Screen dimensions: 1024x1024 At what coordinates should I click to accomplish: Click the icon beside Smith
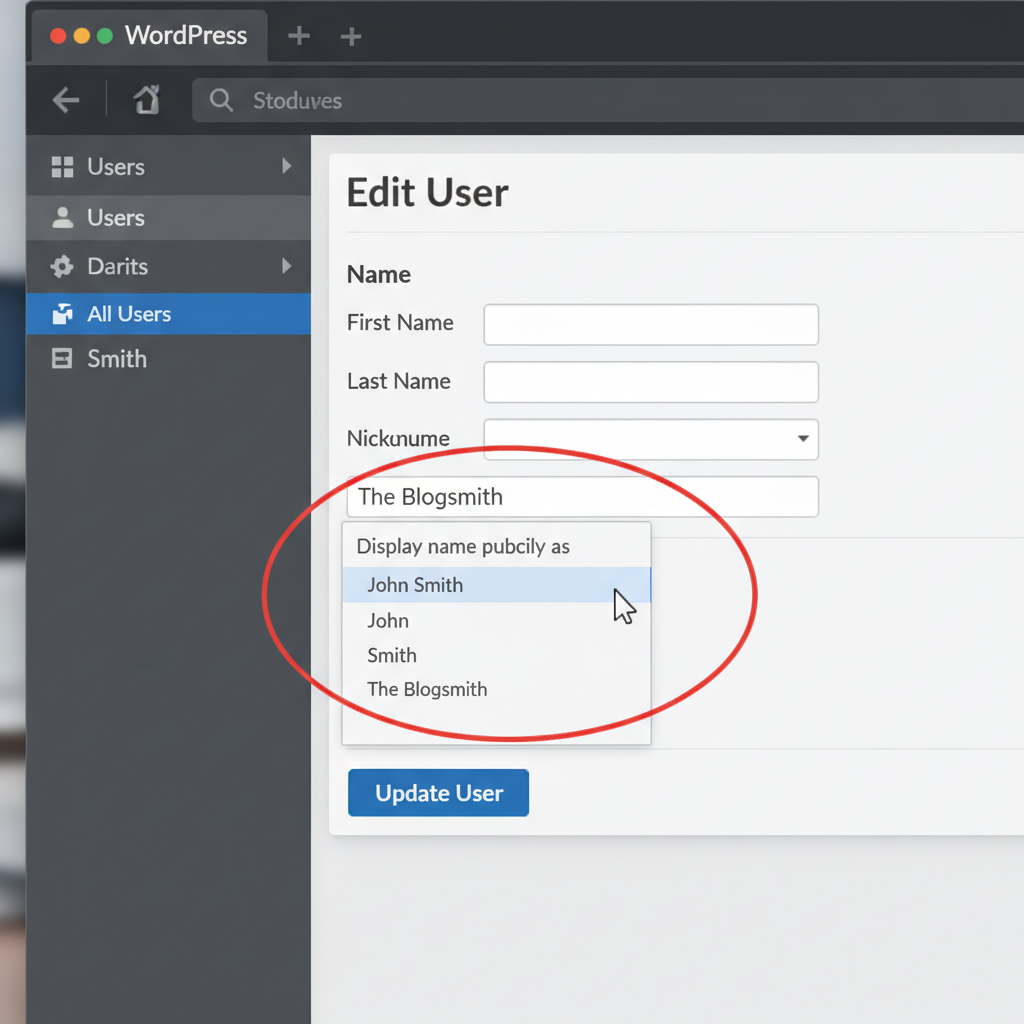pos(62,359)
